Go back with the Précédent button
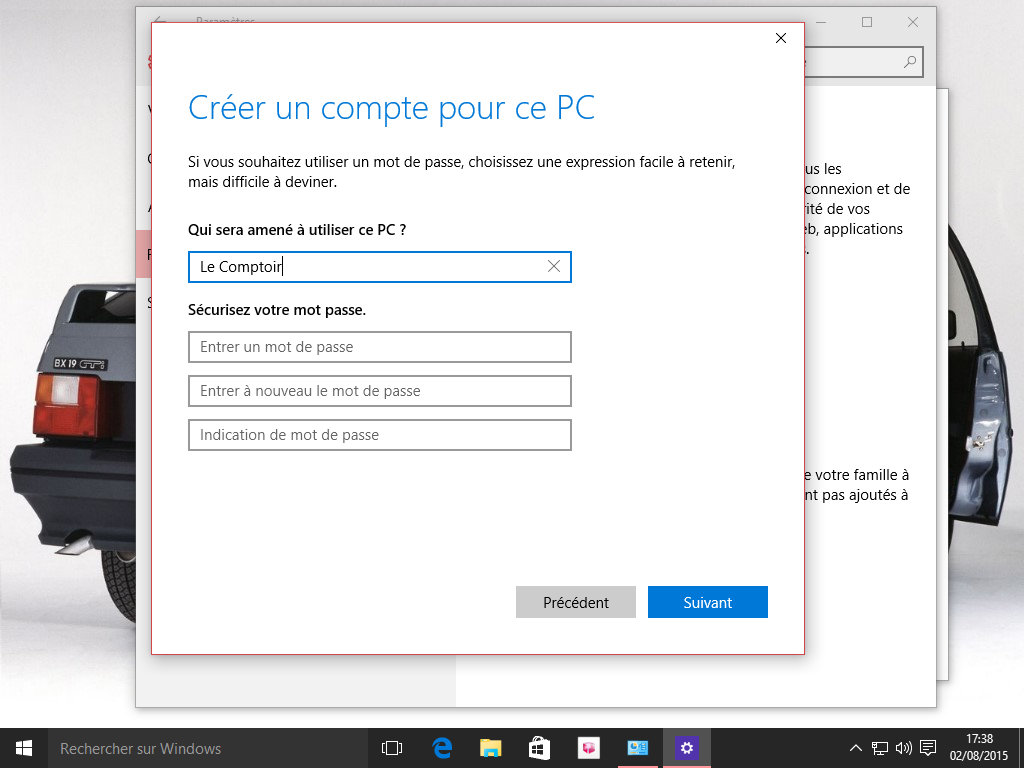 coord(575,602)
